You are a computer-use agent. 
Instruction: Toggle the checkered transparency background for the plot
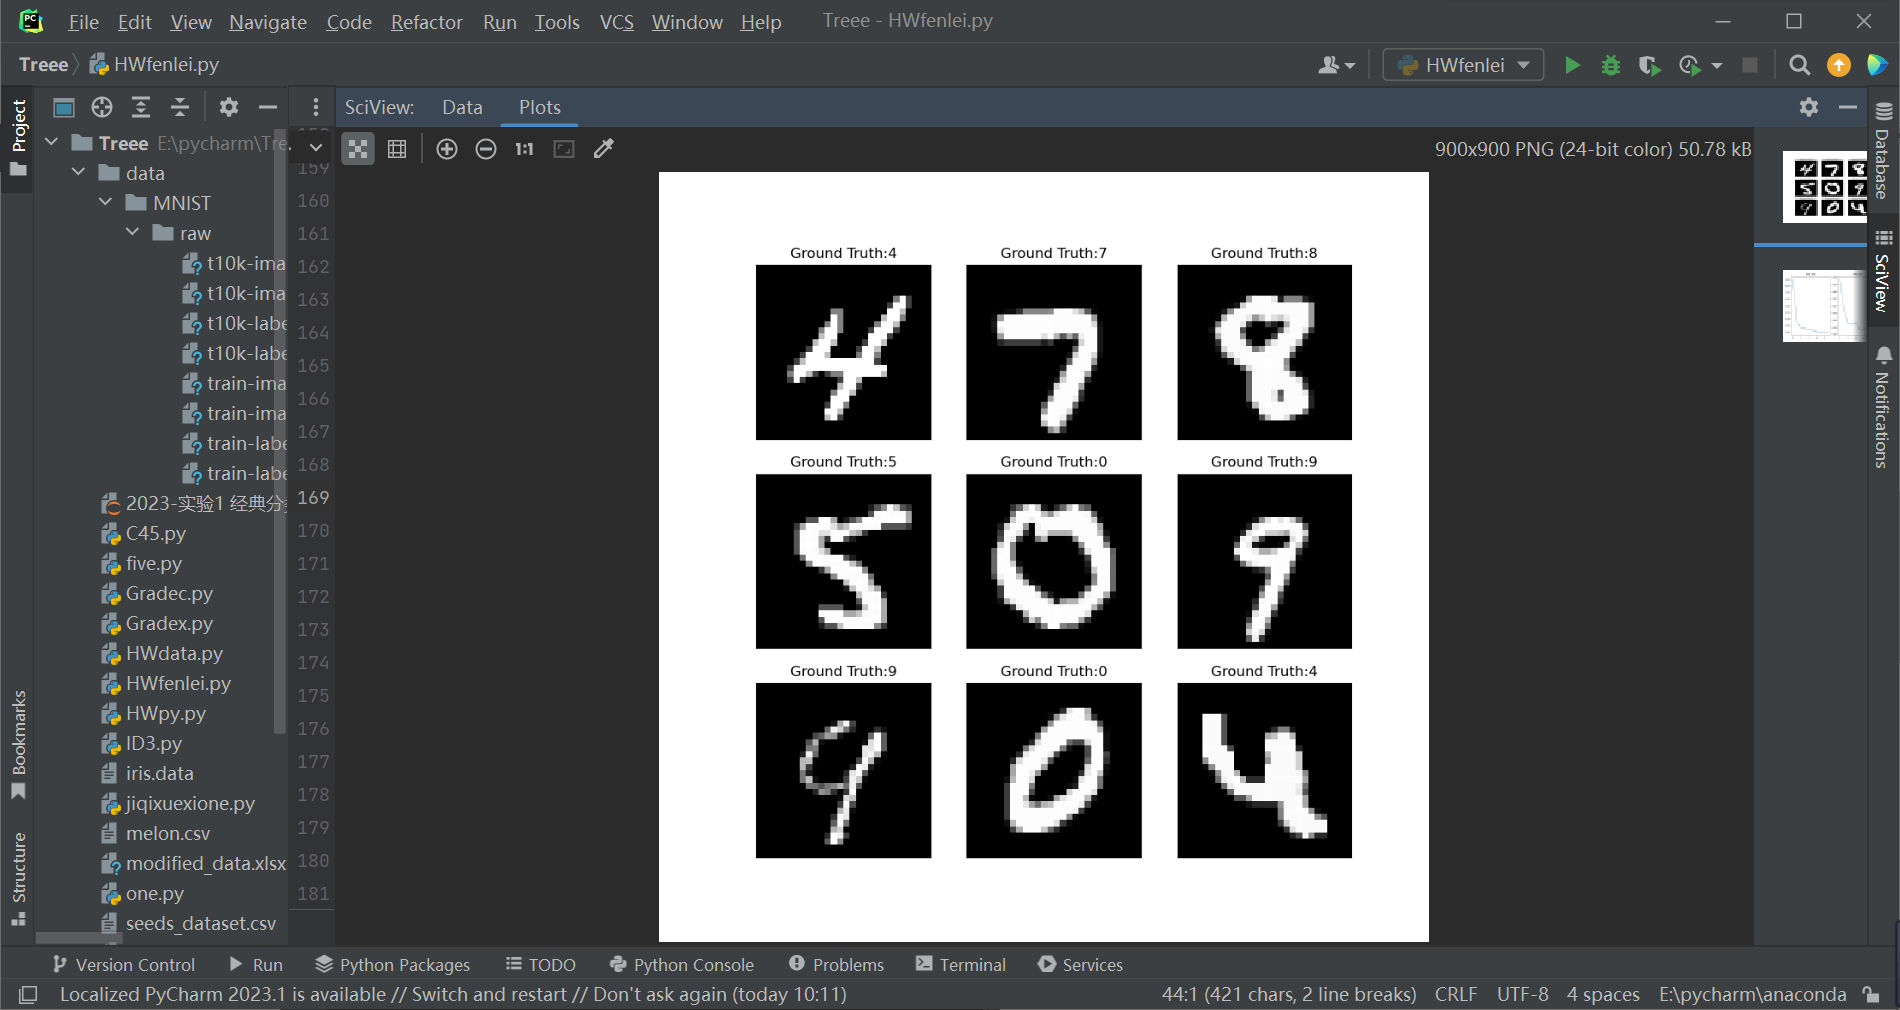[358, 148]
